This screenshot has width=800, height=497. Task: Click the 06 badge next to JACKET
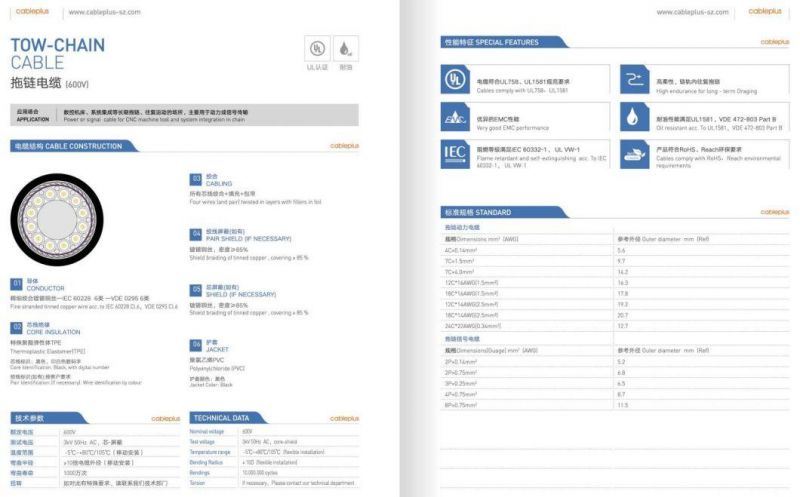[x=196, y=345]
